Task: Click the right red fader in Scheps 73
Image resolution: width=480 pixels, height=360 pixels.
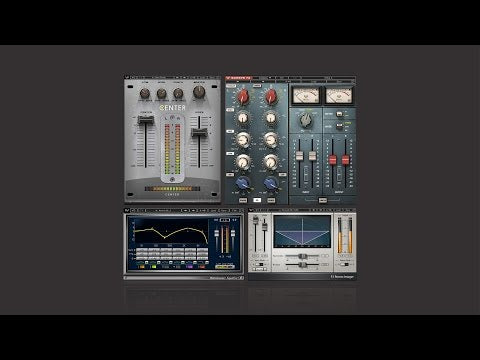Action: [346, 160]
